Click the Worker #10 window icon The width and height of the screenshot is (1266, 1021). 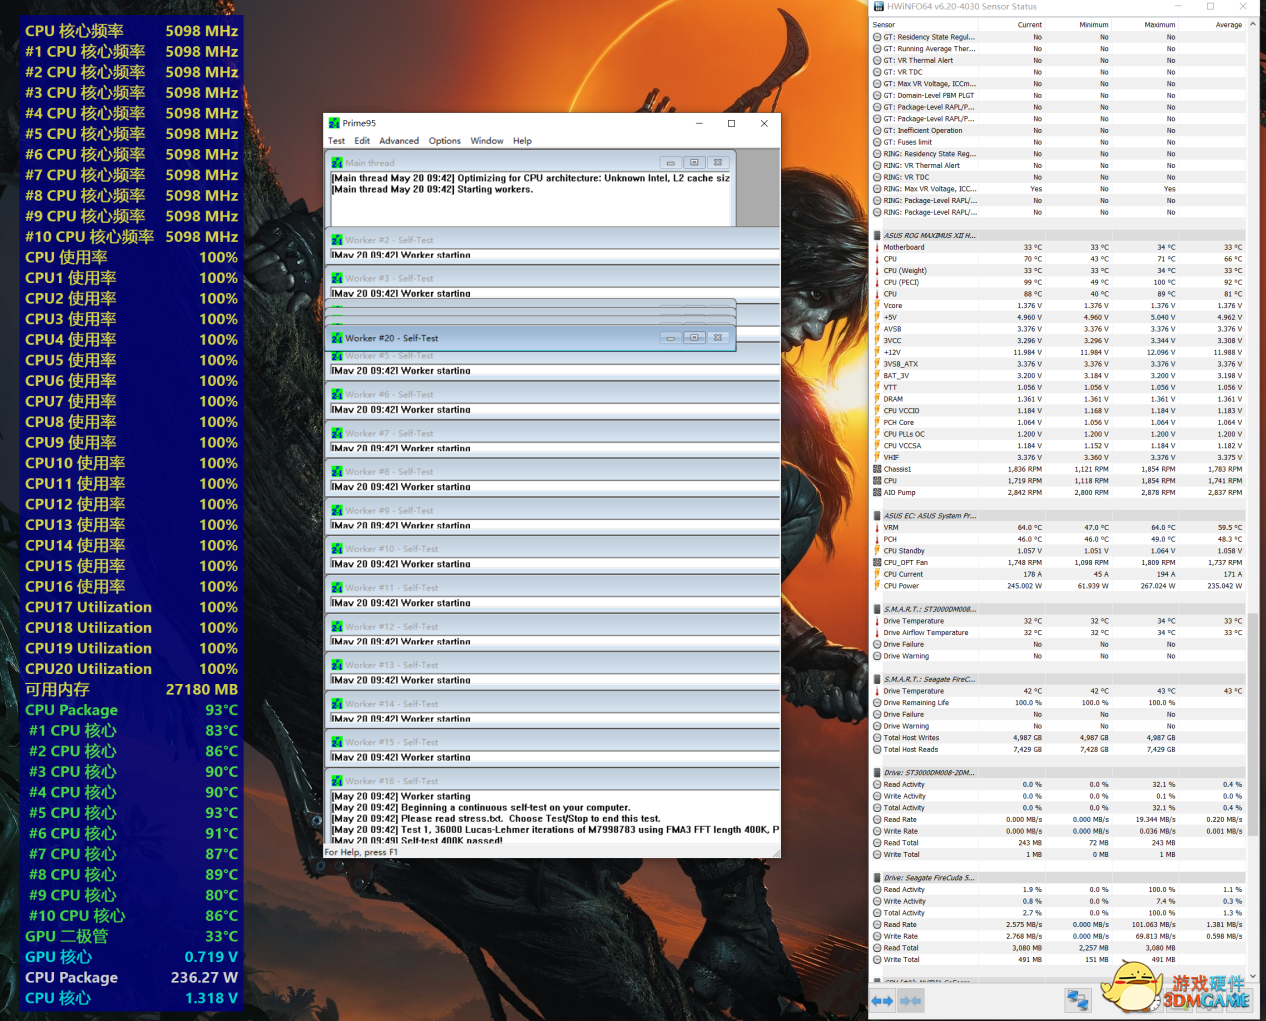[x=338, y=548]
